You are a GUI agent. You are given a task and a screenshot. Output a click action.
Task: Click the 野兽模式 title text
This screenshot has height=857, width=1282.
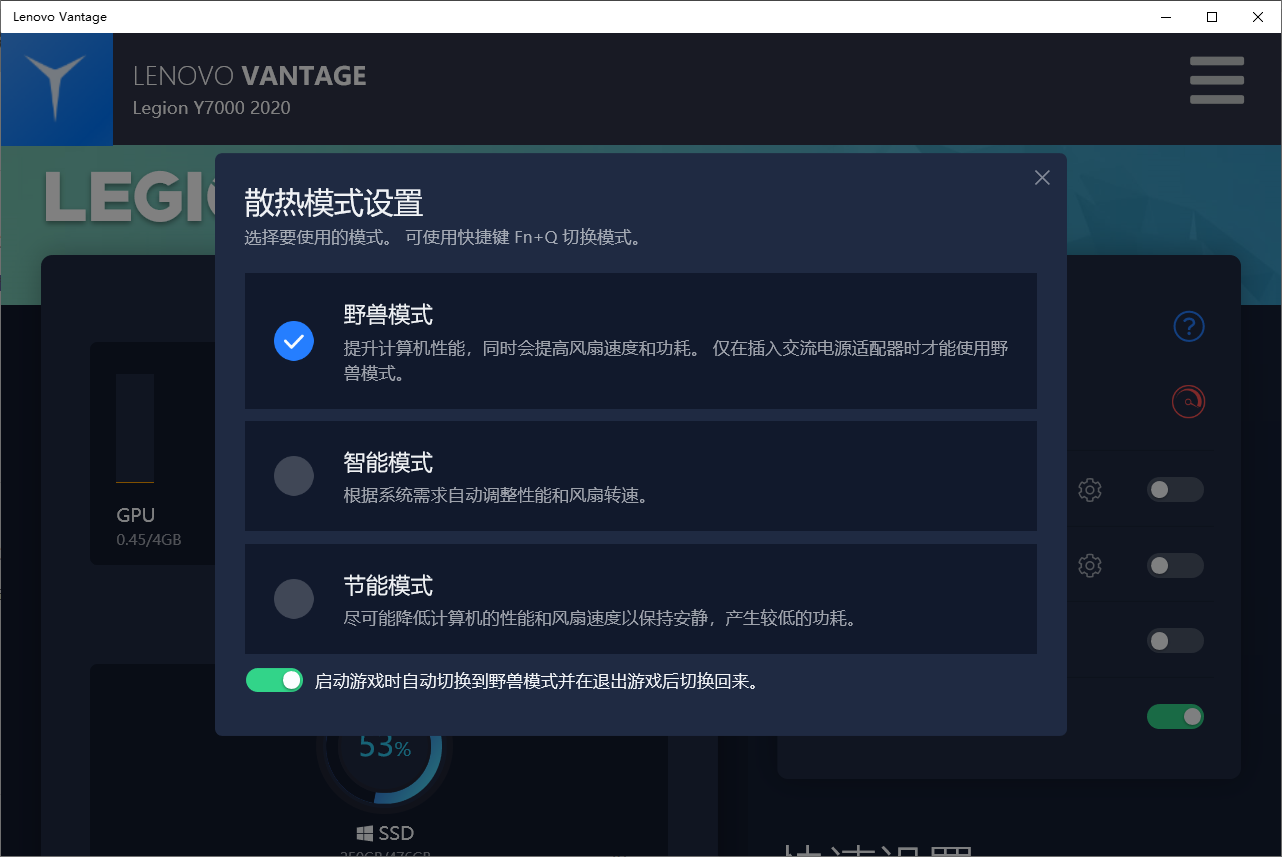[388, 315]
